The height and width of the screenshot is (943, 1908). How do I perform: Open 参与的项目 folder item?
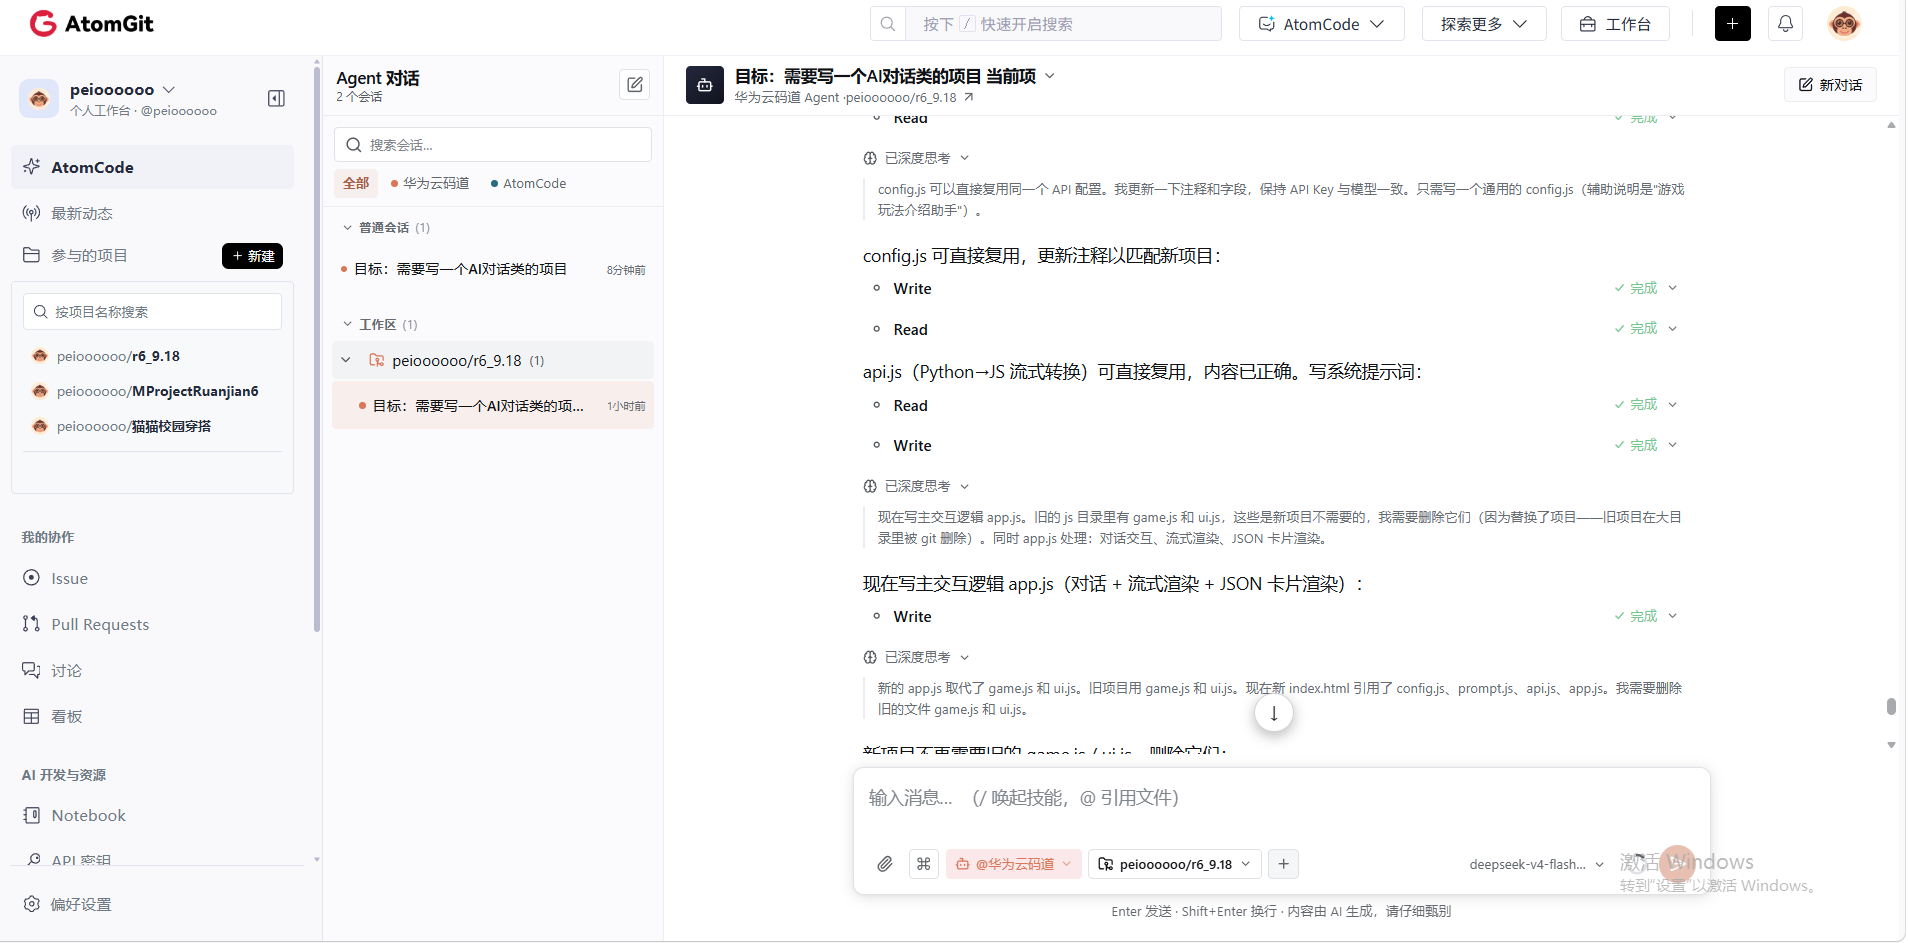click(89, 255)
